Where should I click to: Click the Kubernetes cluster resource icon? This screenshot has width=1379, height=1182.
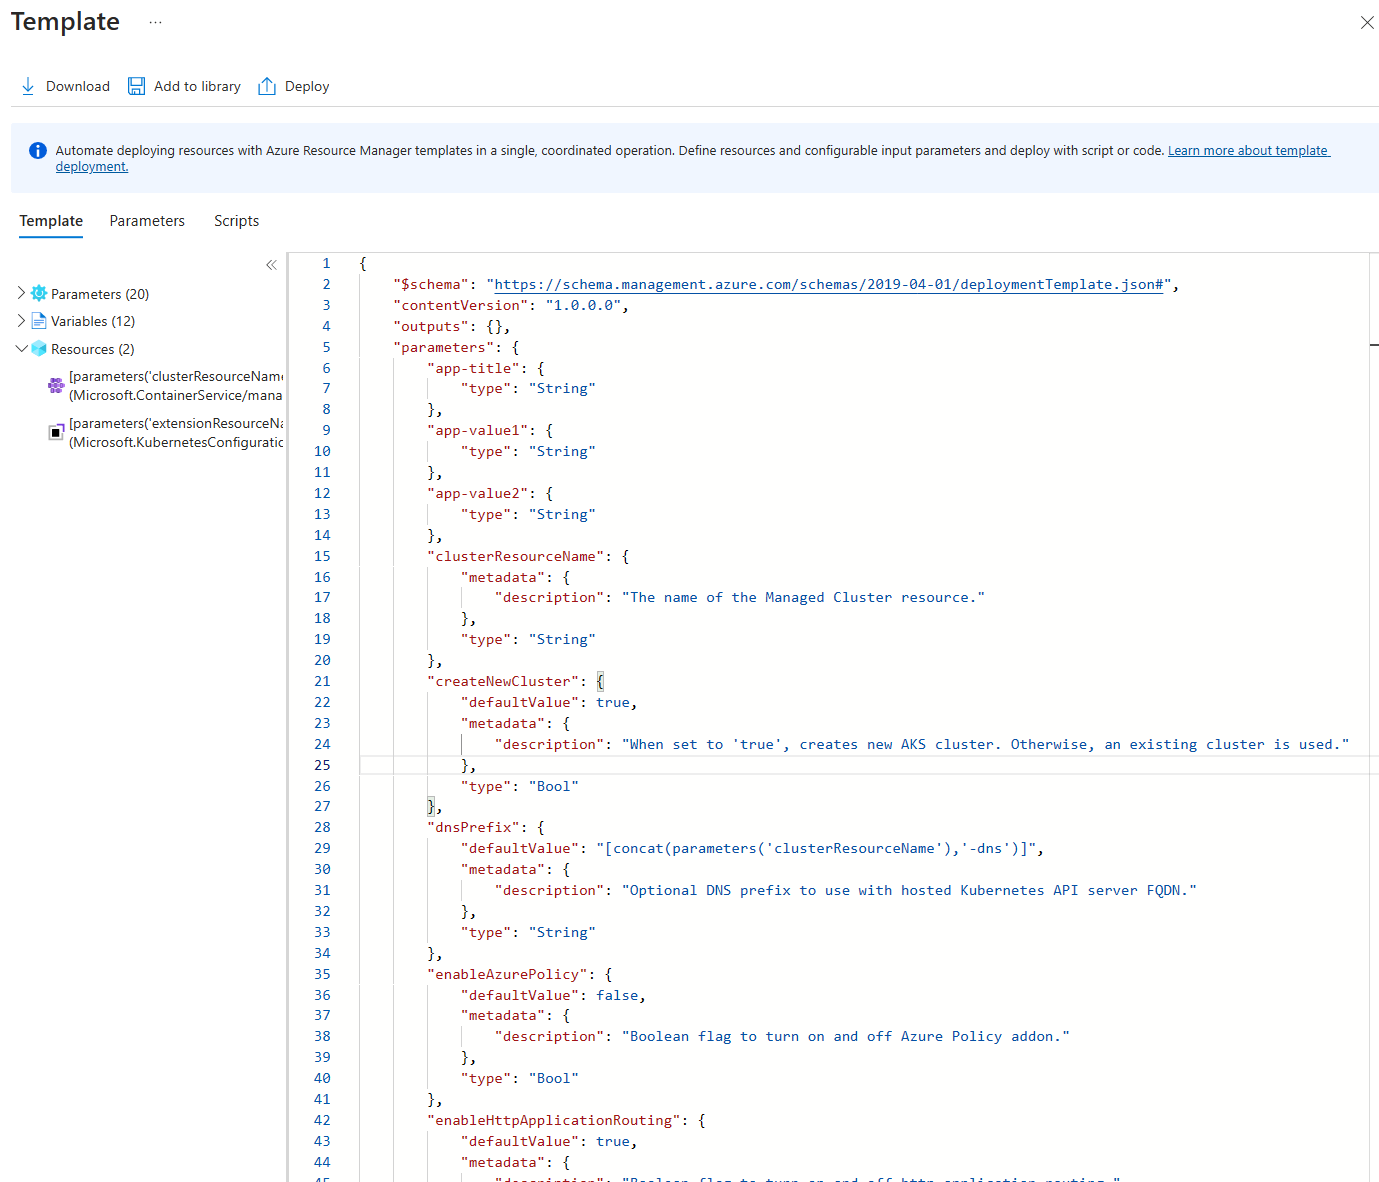56,385
